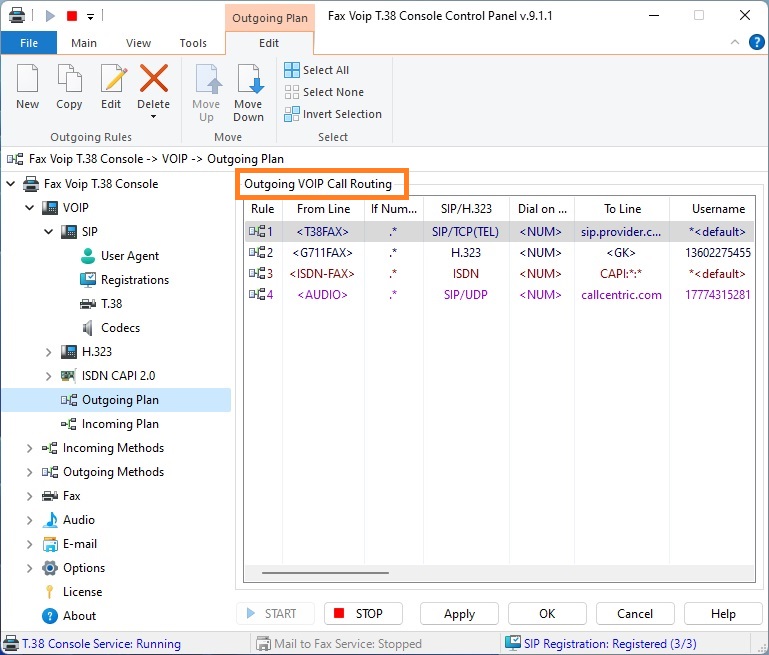Click the Apply button
Screen dimensions: 769x655
[459, 614]
